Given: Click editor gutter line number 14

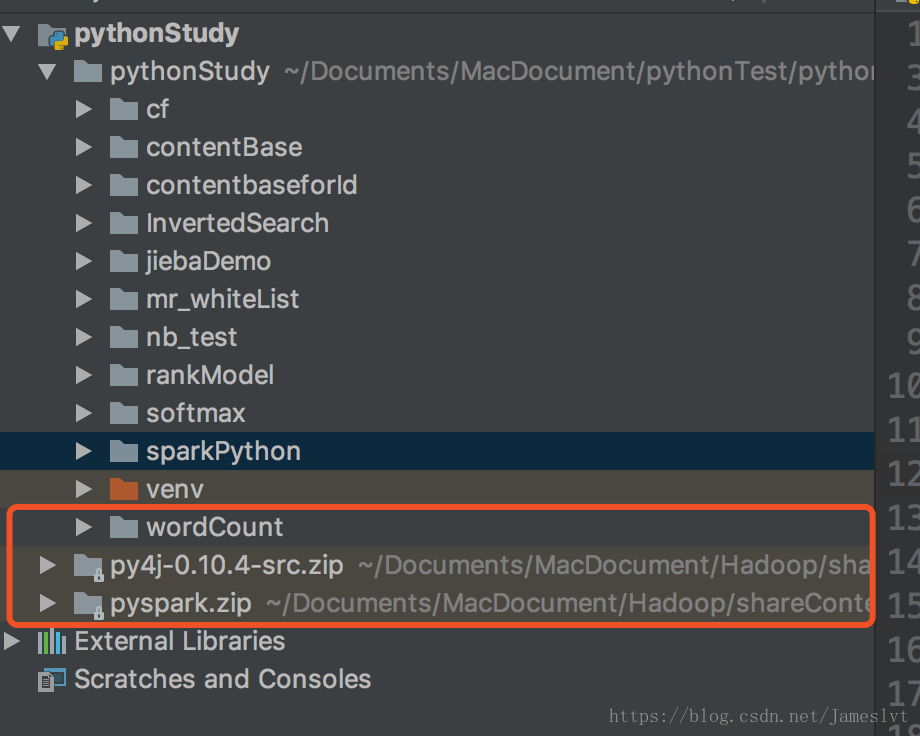Looking at the screenshot, I should click(x=904, y=561).
